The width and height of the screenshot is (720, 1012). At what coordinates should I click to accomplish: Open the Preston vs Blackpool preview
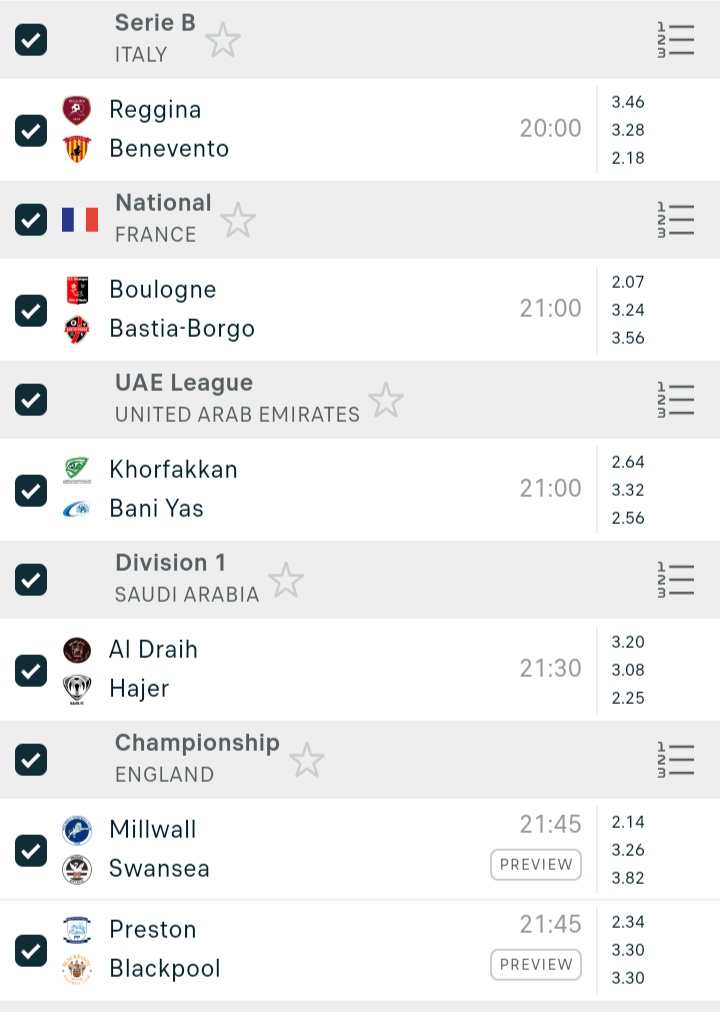(536, 965)
